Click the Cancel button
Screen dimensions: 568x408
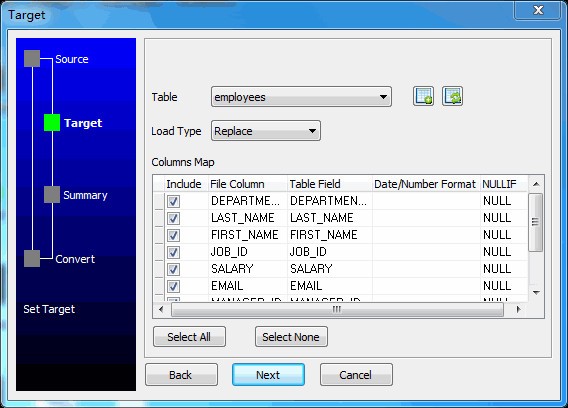coord(356,375)
